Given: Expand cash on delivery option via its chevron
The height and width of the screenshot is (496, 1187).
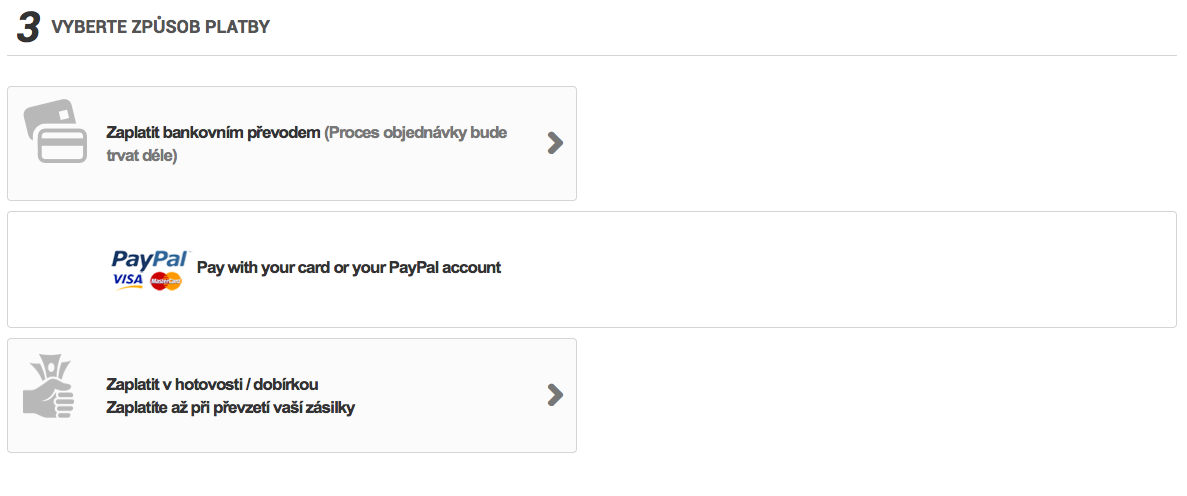Looking at the screenshot, I should pyautogui.click(x=555, y=395).
